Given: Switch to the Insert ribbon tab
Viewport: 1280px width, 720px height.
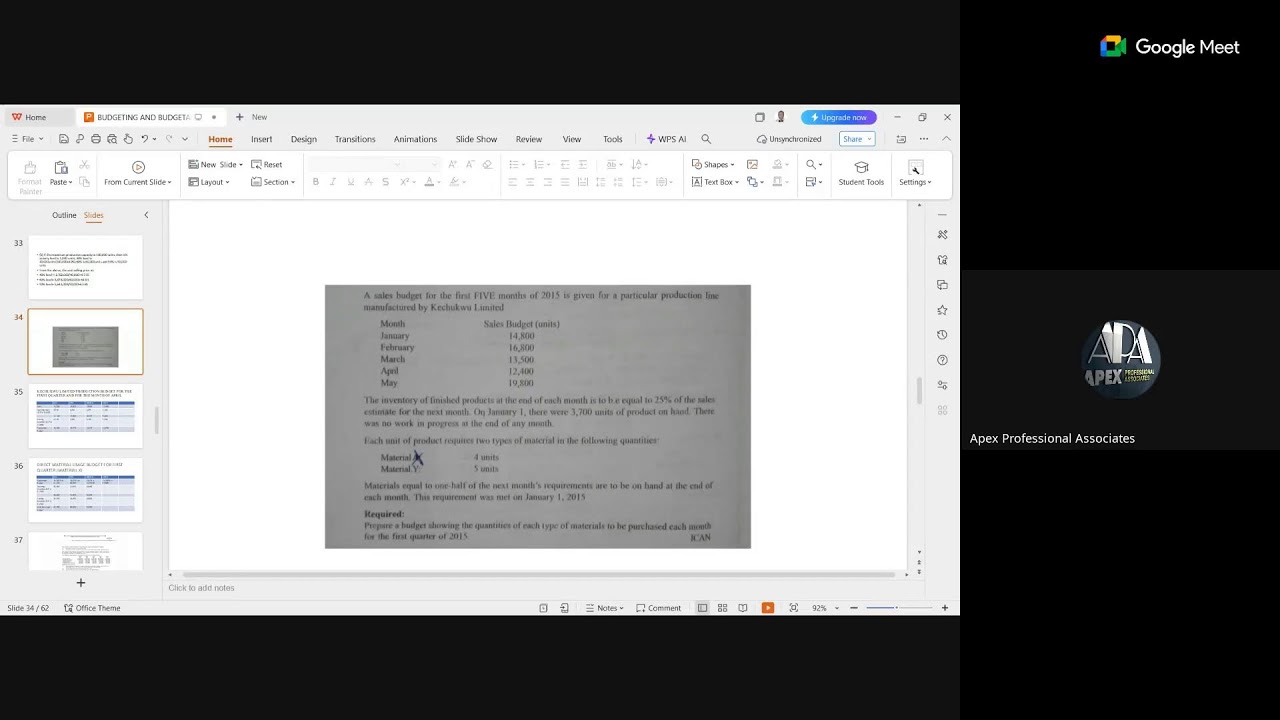Looking at the screenshot, I should coord(261,139).
